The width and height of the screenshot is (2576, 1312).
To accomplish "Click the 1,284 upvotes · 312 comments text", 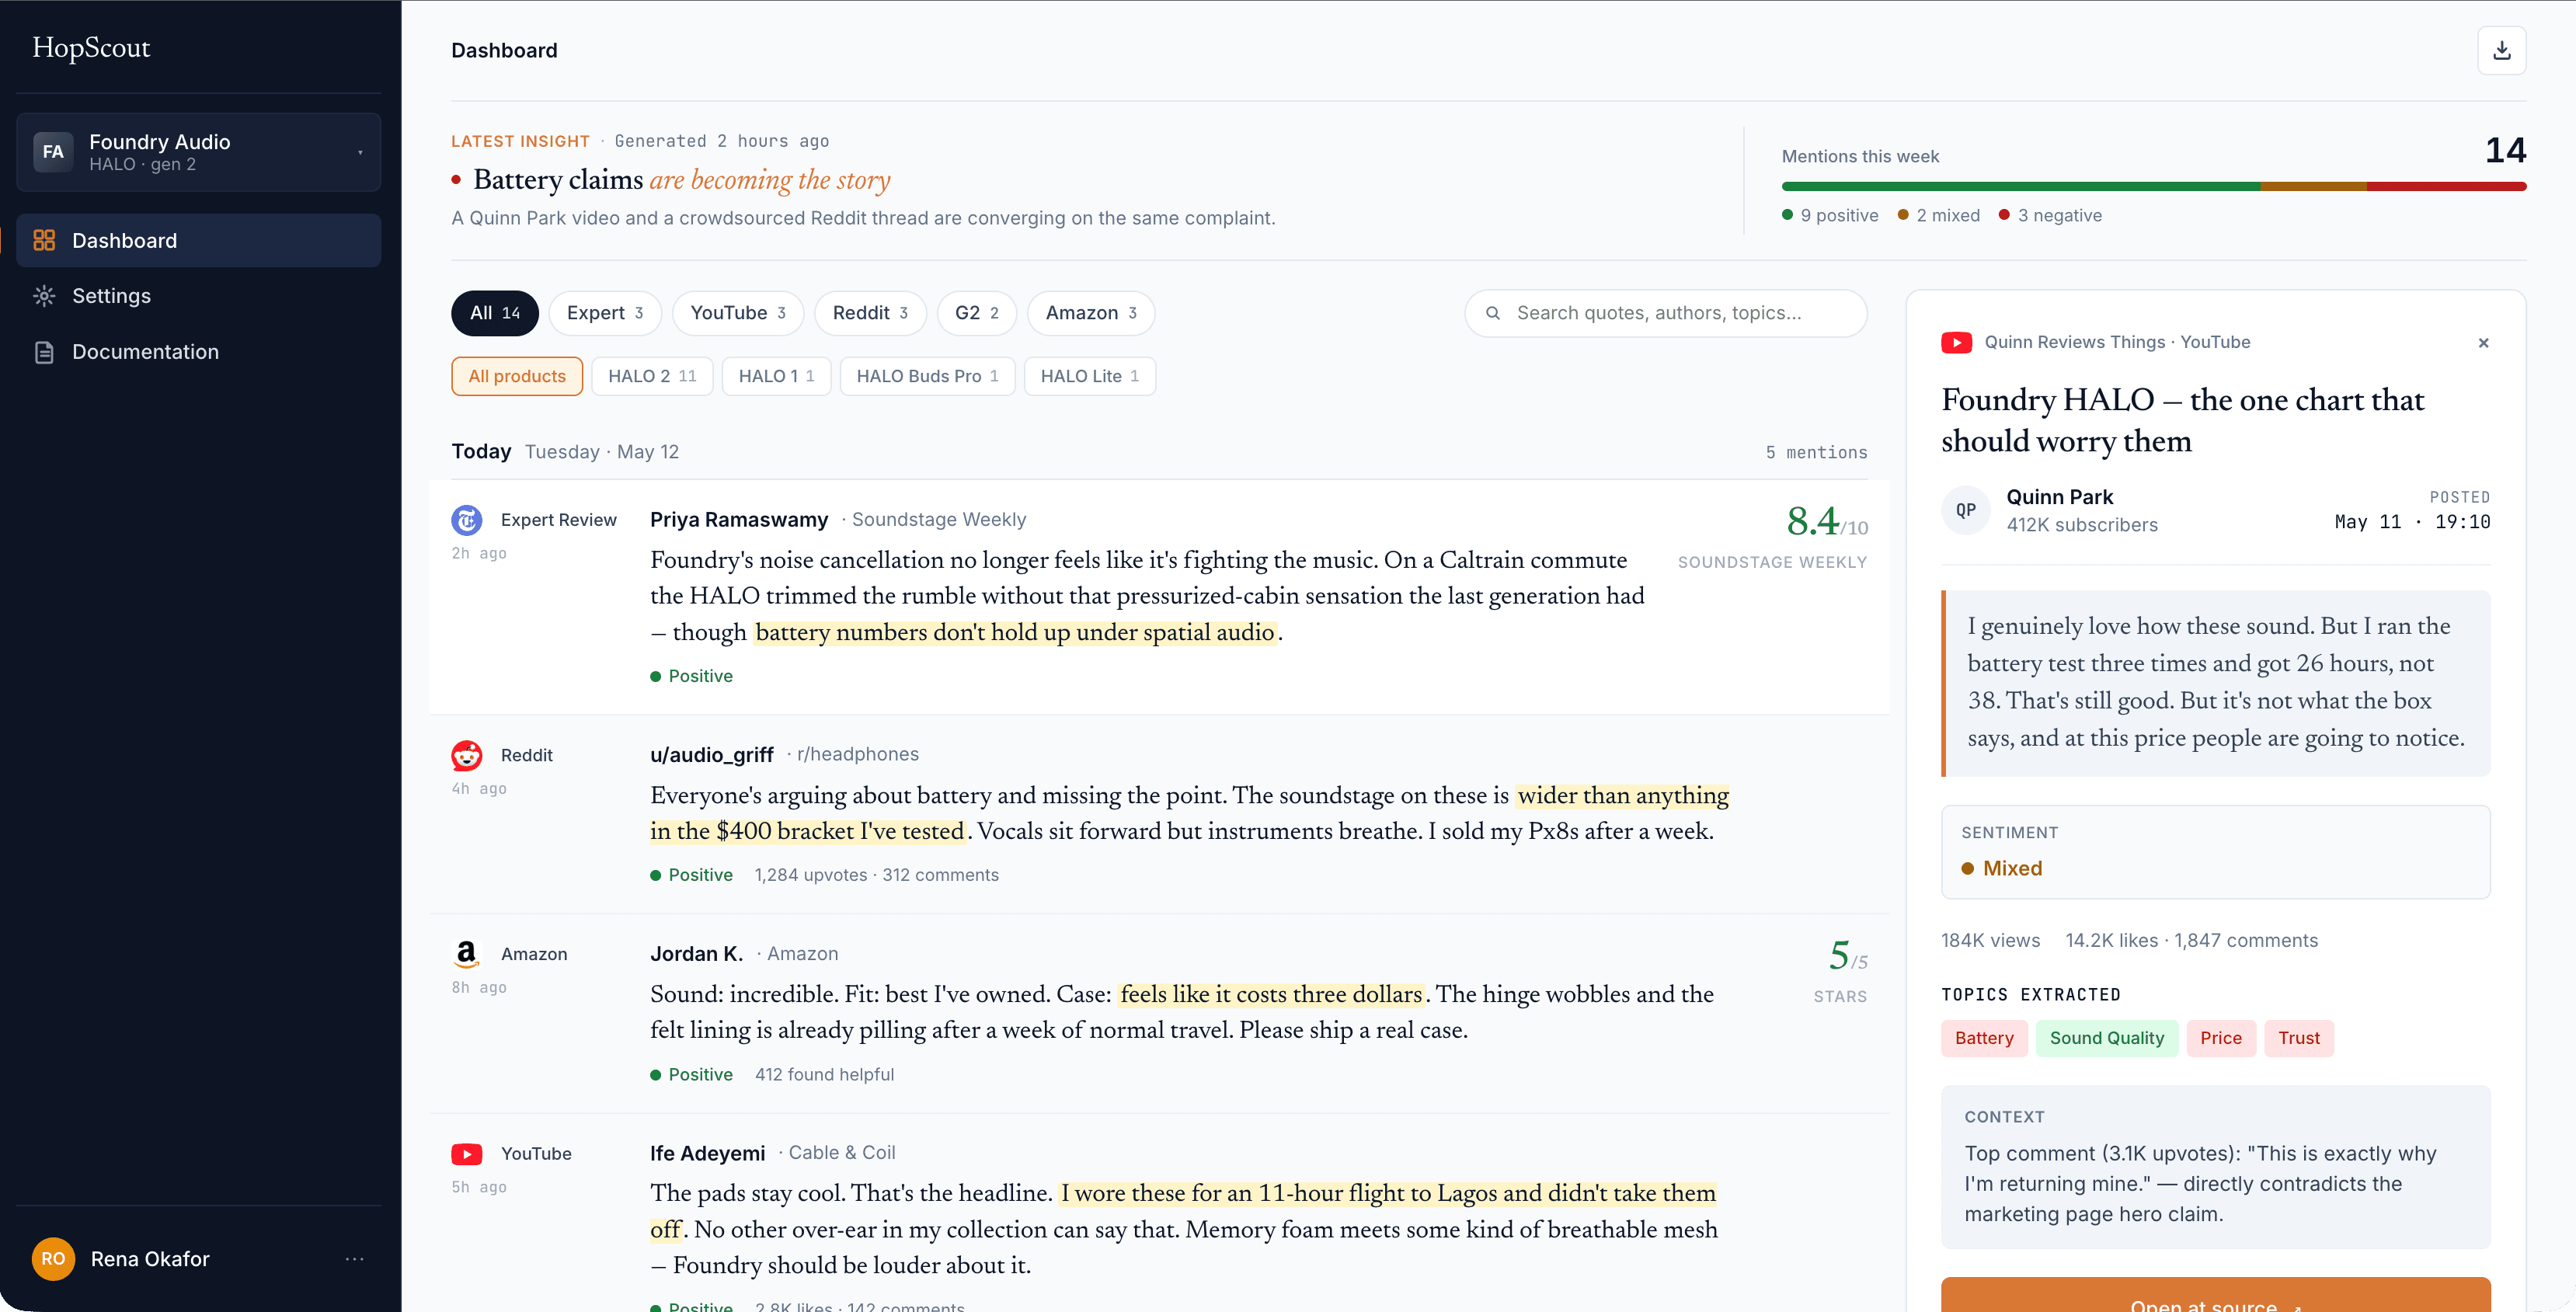I will pyautogui.click(x=876, y=875).
